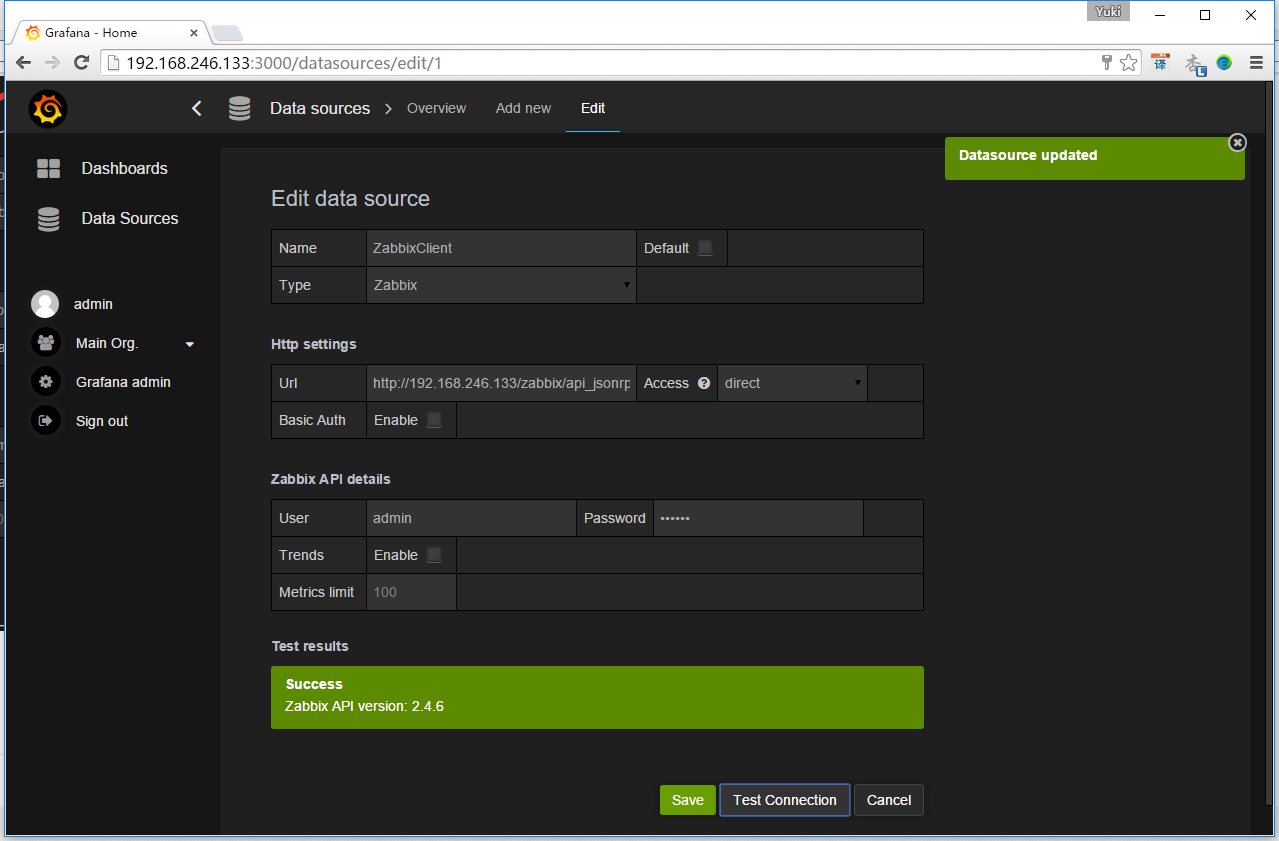Click the Save button
This screenshot has width=1279, height=841.
pos(688,800)
